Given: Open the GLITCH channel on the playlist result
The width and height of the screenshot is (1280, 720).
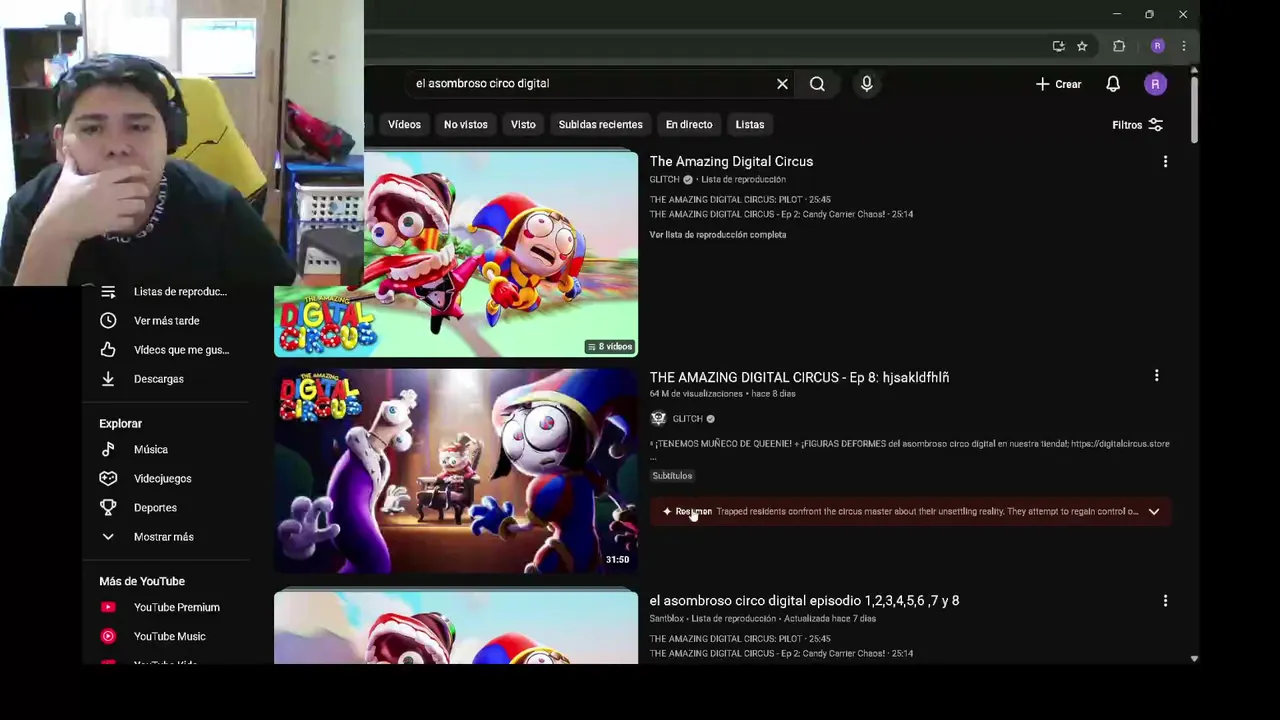Looking at the screenshot, I should (x=664, y=180).
